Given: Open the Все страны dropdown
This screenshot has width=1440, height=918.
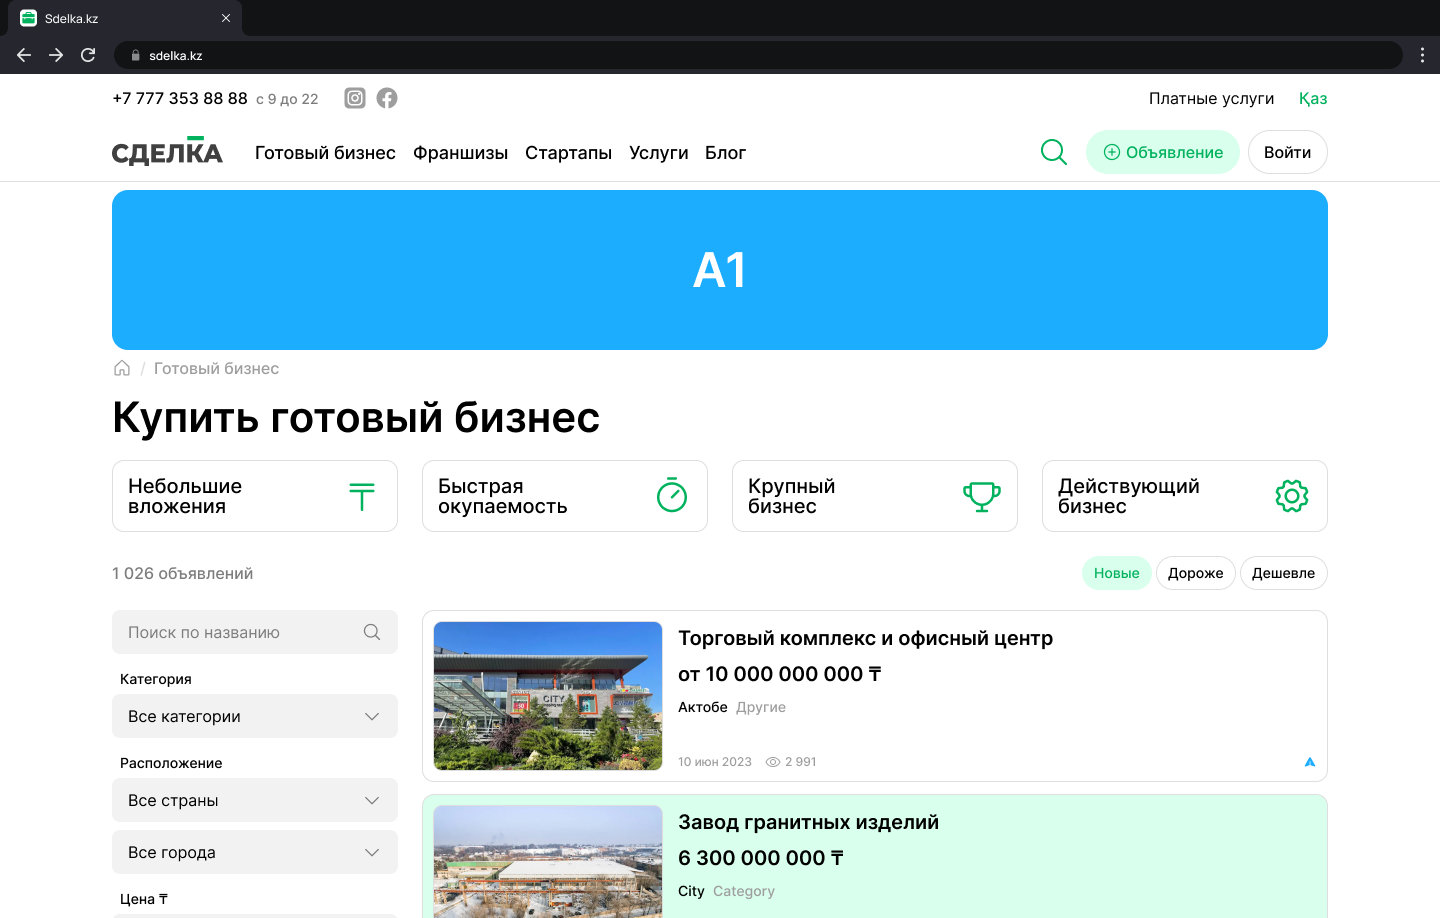Looking at the screenshot, I should click(255, 800).
